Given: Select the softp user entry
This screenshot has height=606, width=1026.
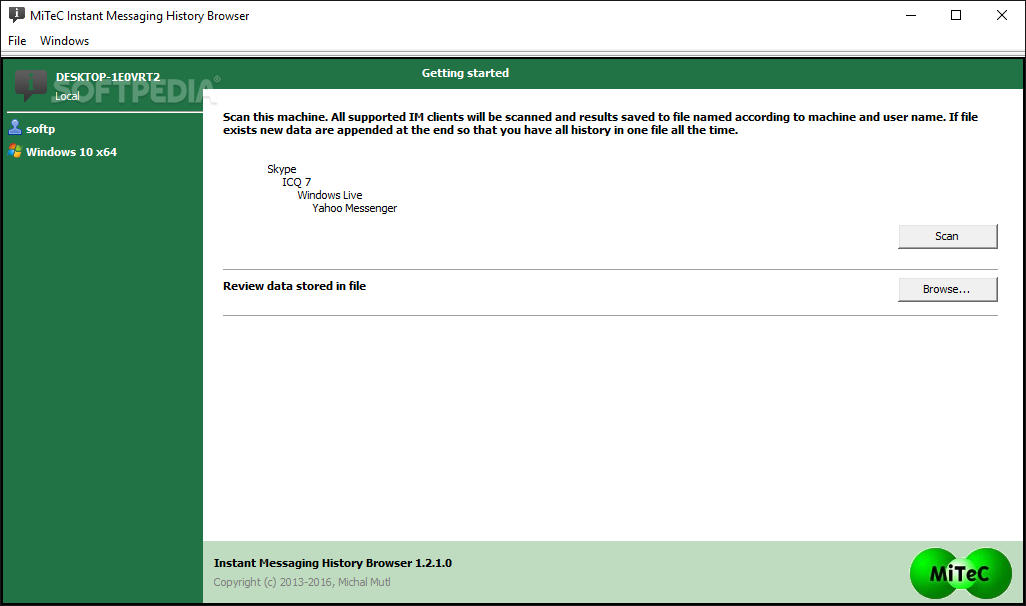Looking at the screenshot, I should coord(40,129).
